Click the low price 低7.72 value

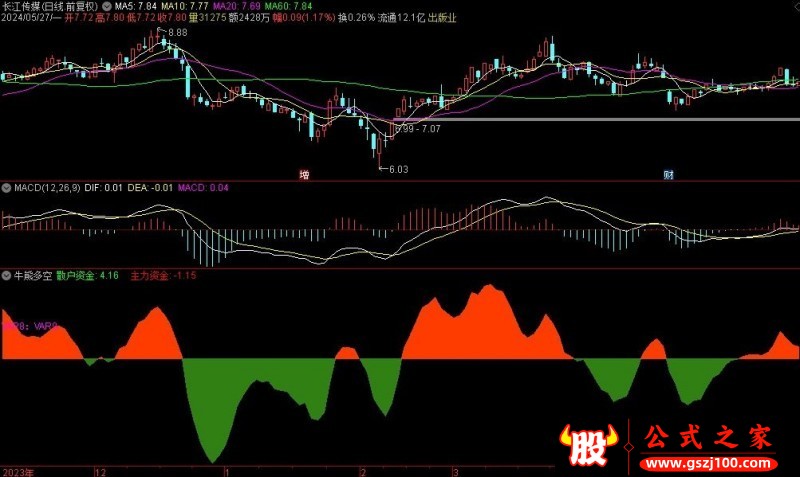click(141, 18)
